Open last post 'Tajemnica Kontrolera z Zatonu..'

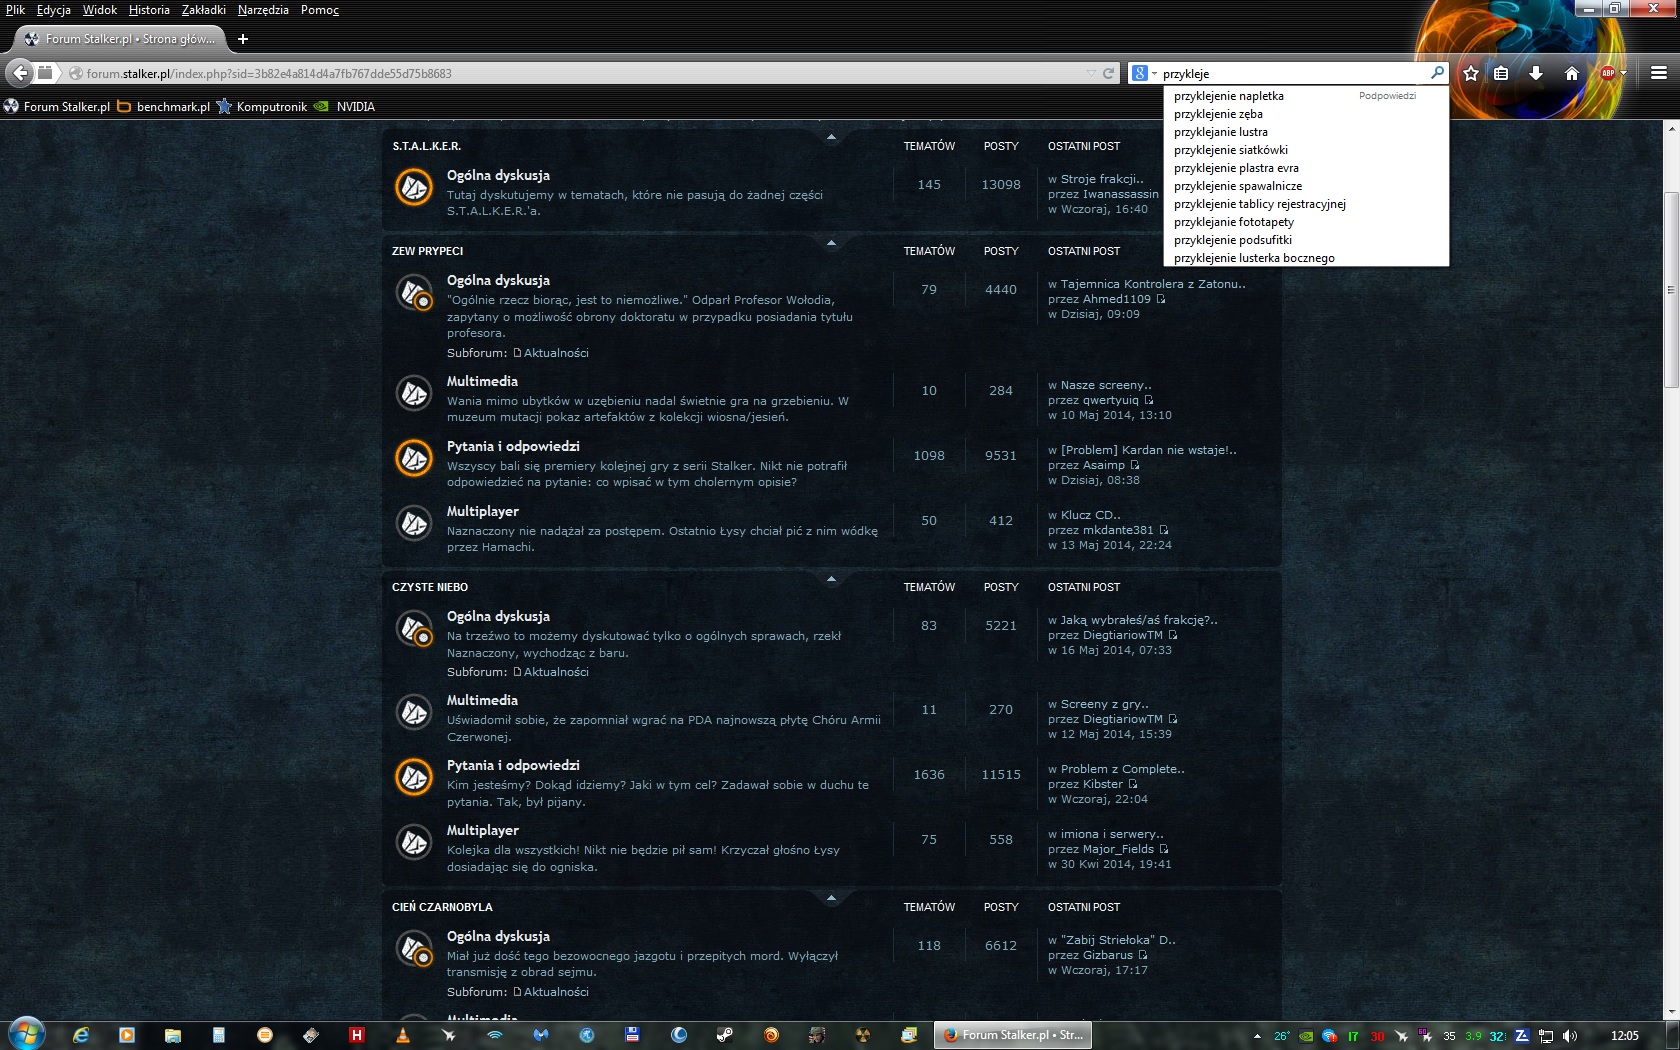tap(1153, 284)
